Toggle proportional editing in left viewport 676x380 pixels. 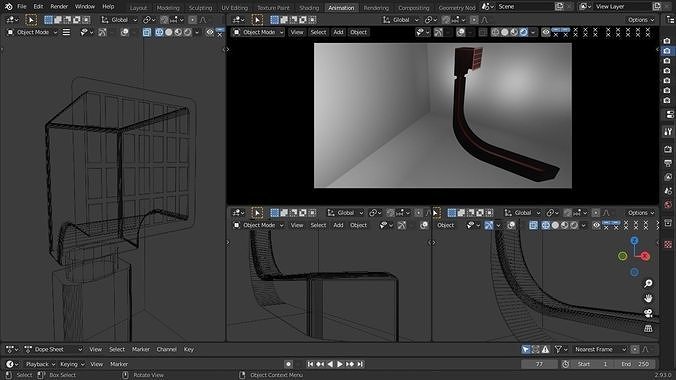click(192, 20)
